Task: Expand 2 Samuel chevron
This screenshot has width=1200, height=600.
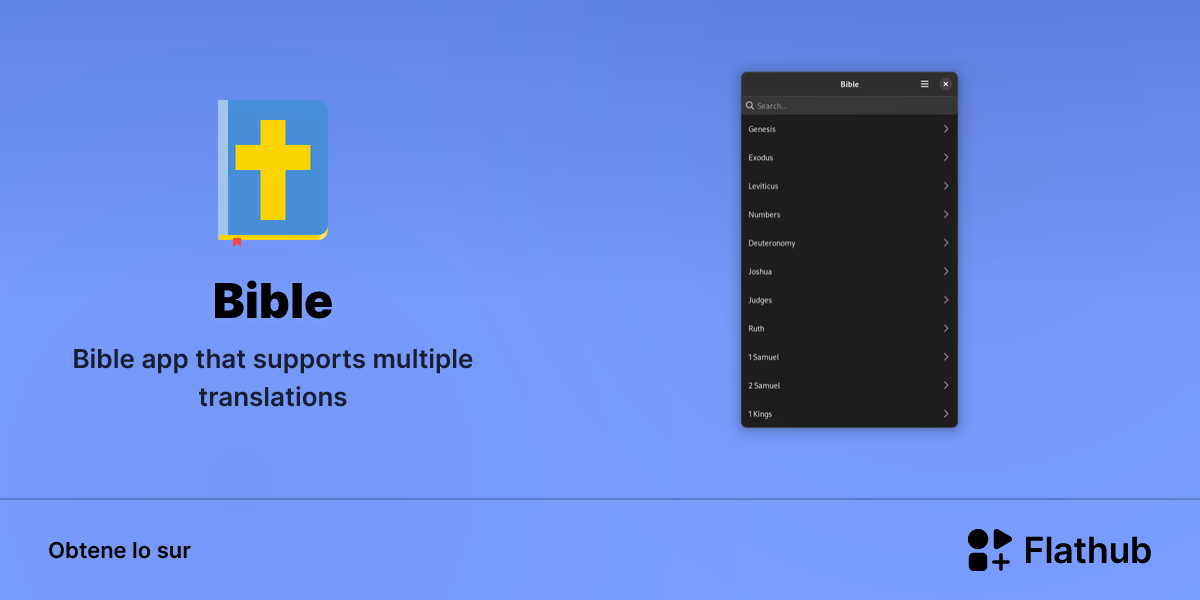Action: (946, 385)
